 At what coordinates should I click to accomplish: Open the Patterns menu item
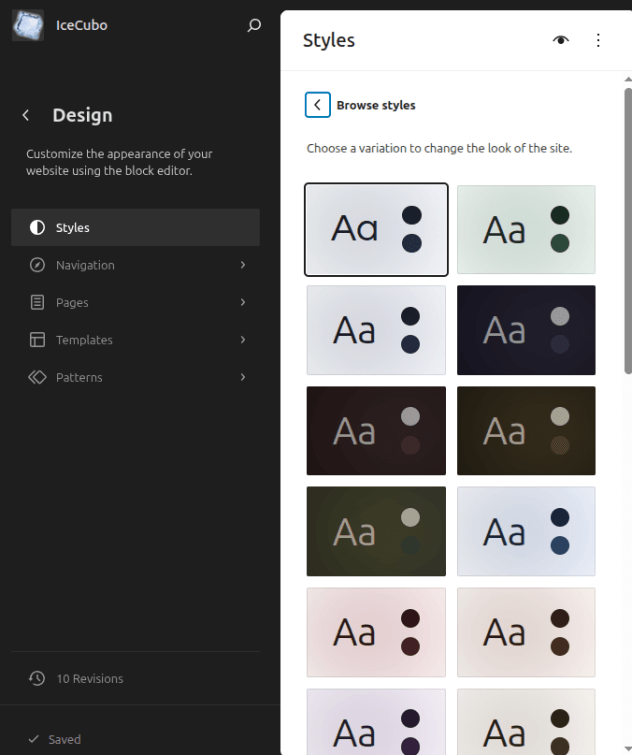135,377
